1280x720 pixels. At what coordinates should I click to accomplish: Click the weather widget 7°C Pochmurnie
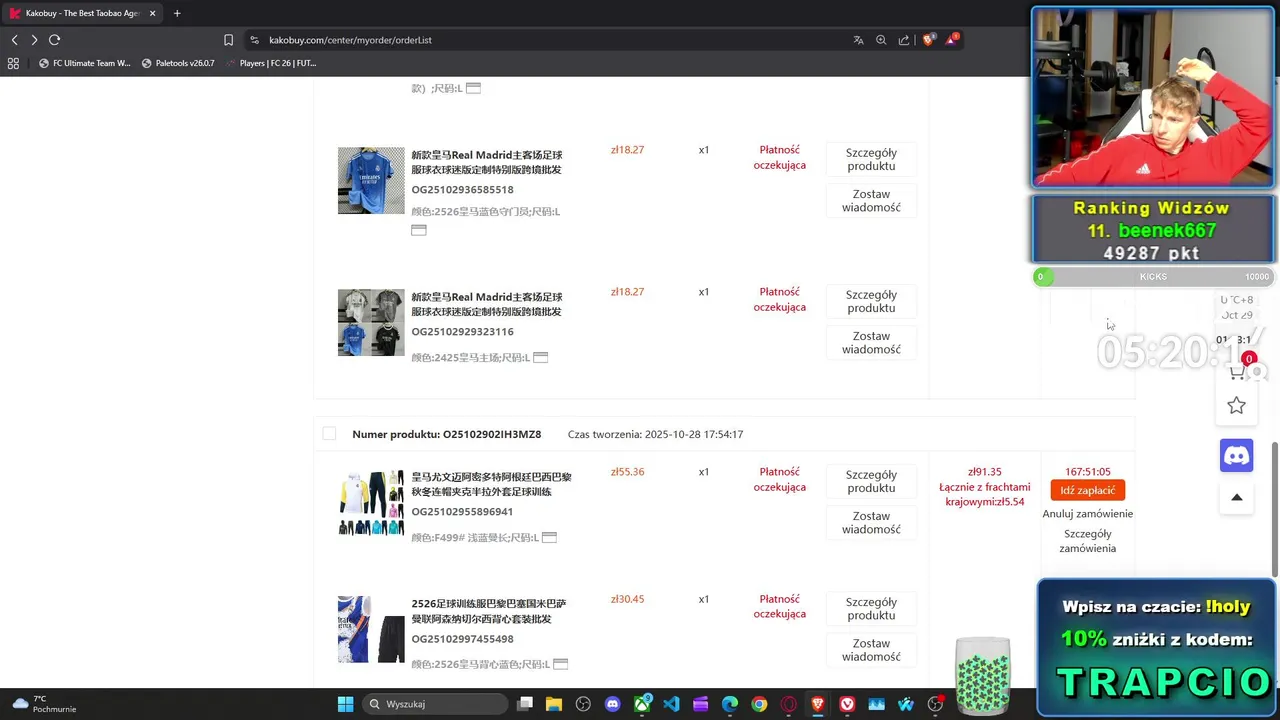44,704
